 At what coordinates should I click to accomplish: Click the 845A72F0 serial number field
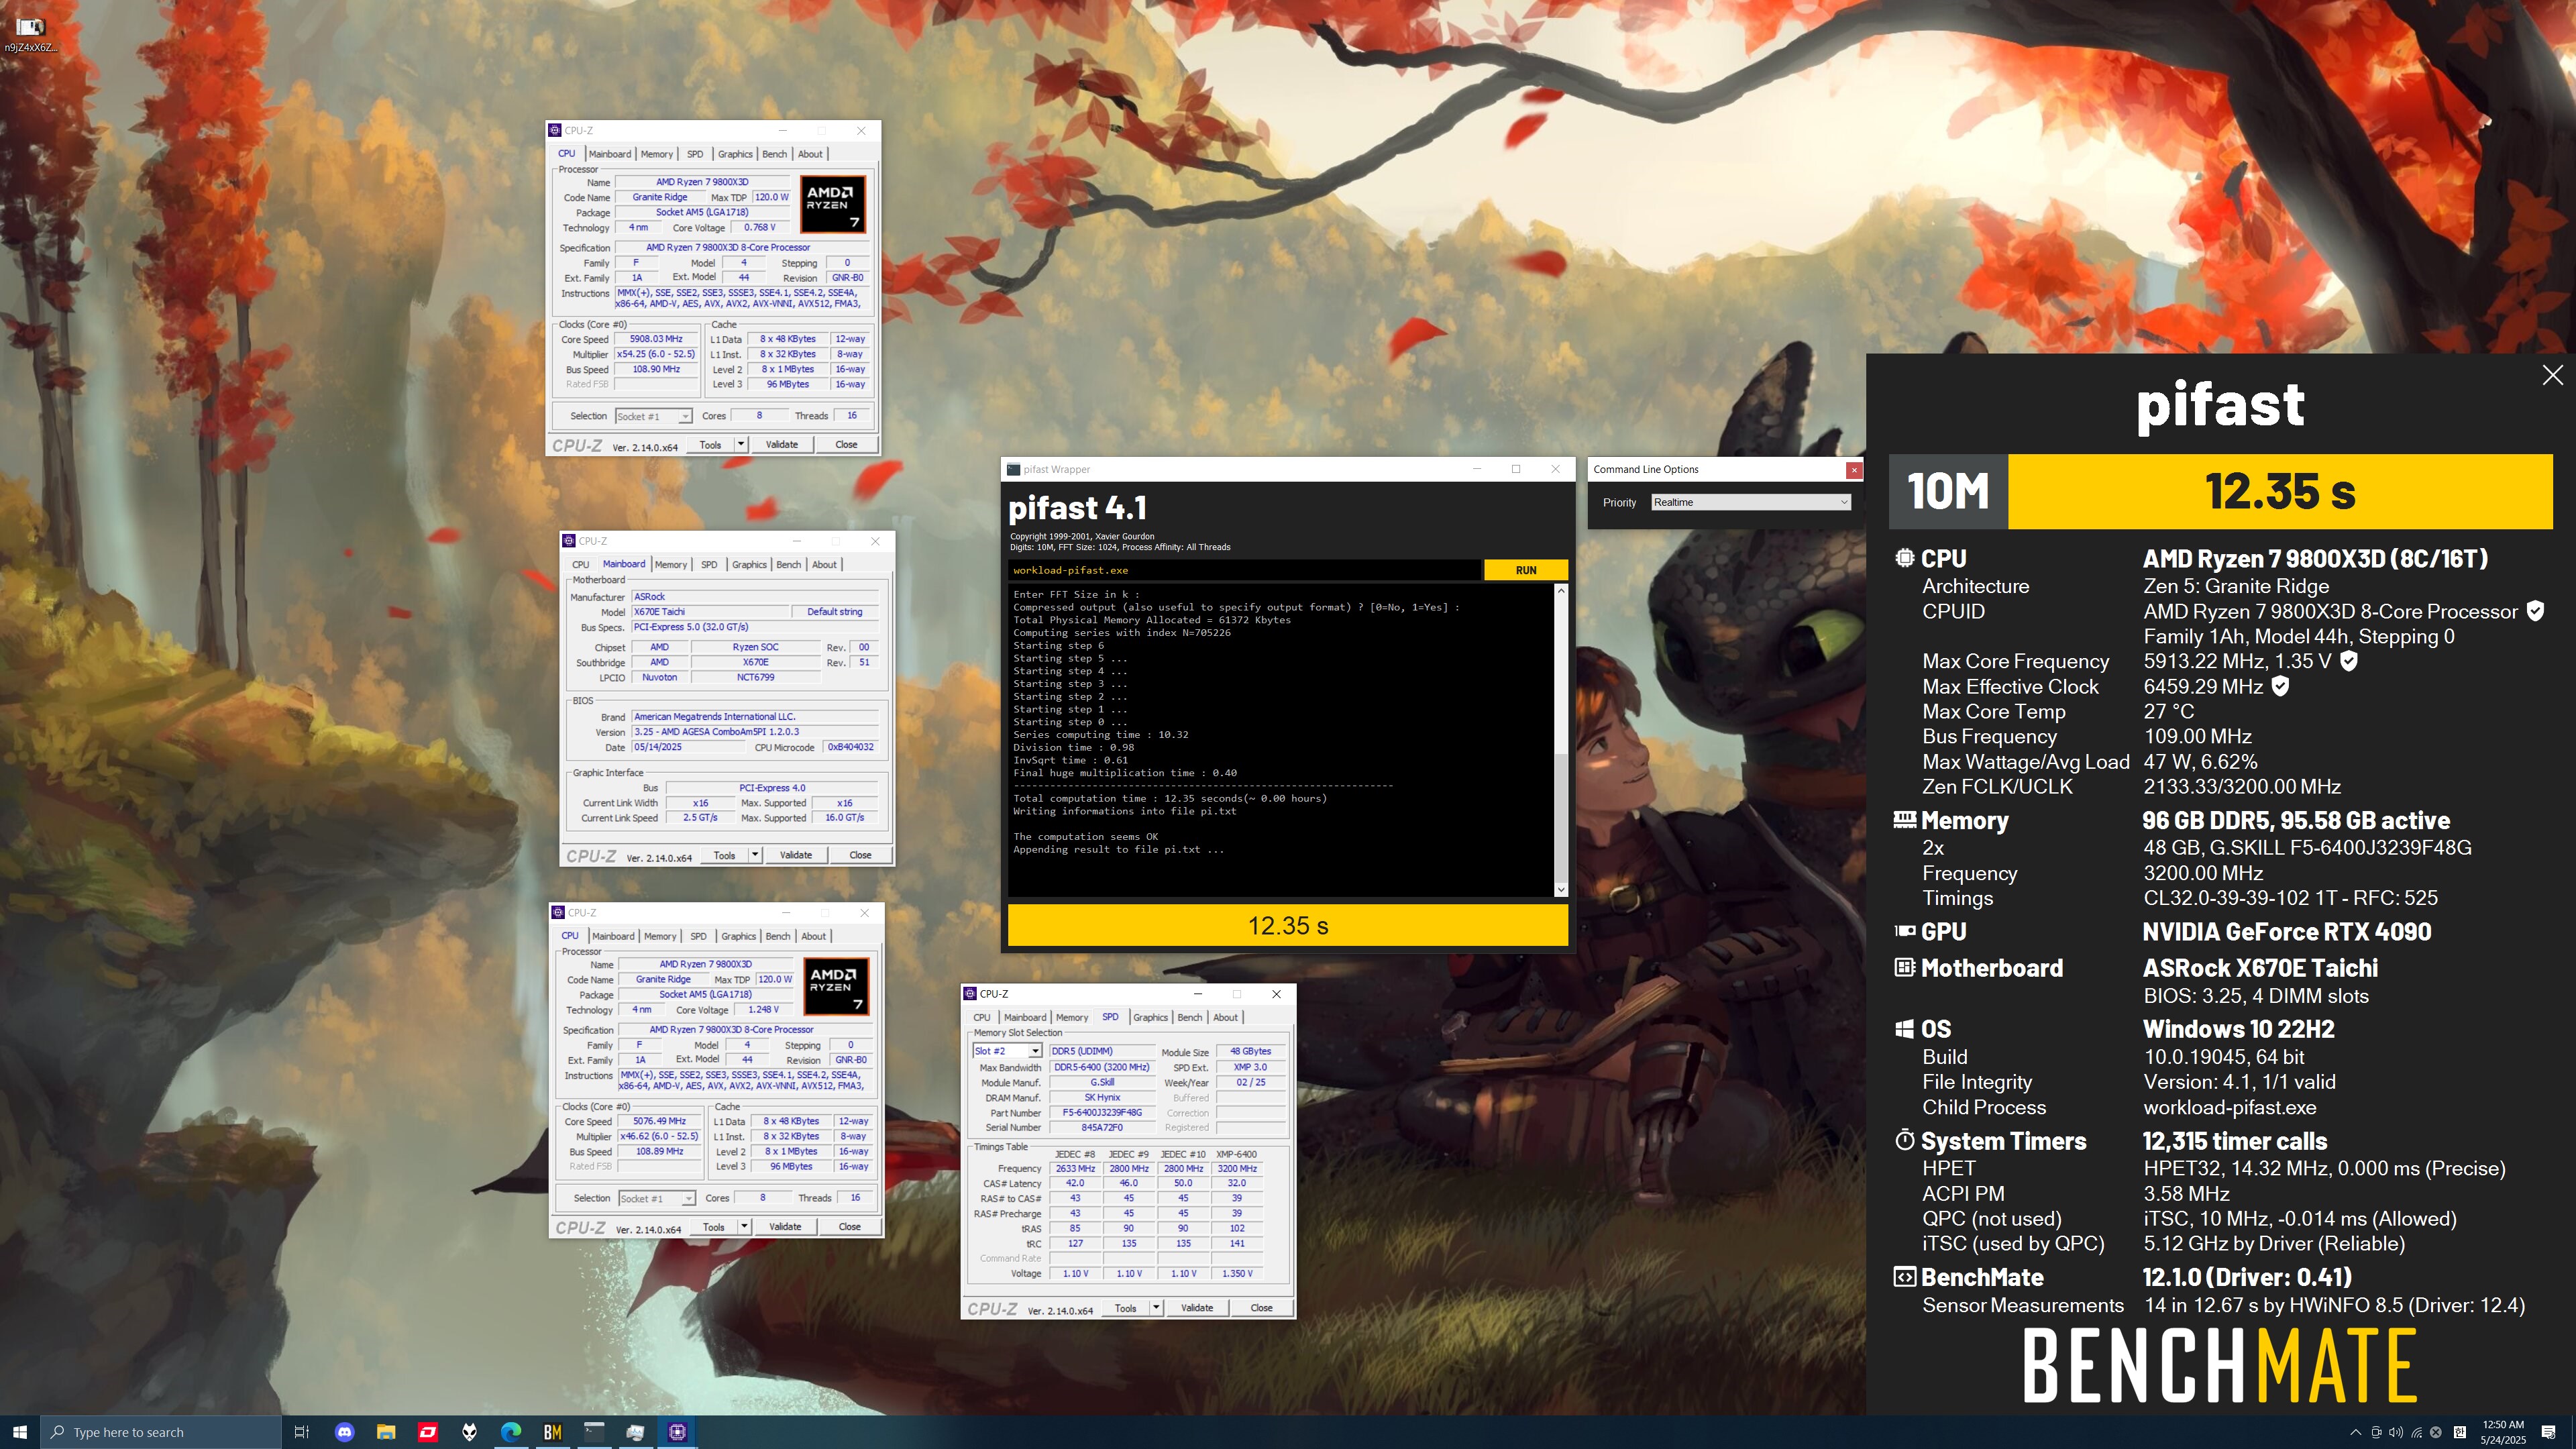pos(1101,1127)
